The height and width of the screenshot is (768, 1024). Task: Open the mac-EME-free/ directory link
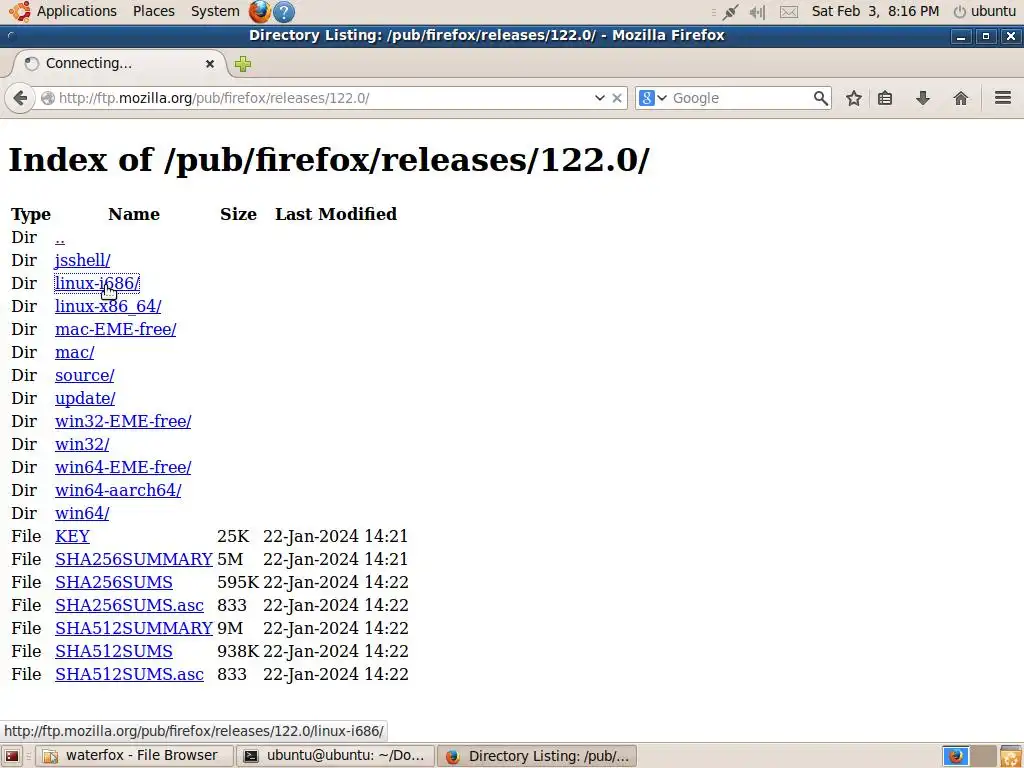116,329
